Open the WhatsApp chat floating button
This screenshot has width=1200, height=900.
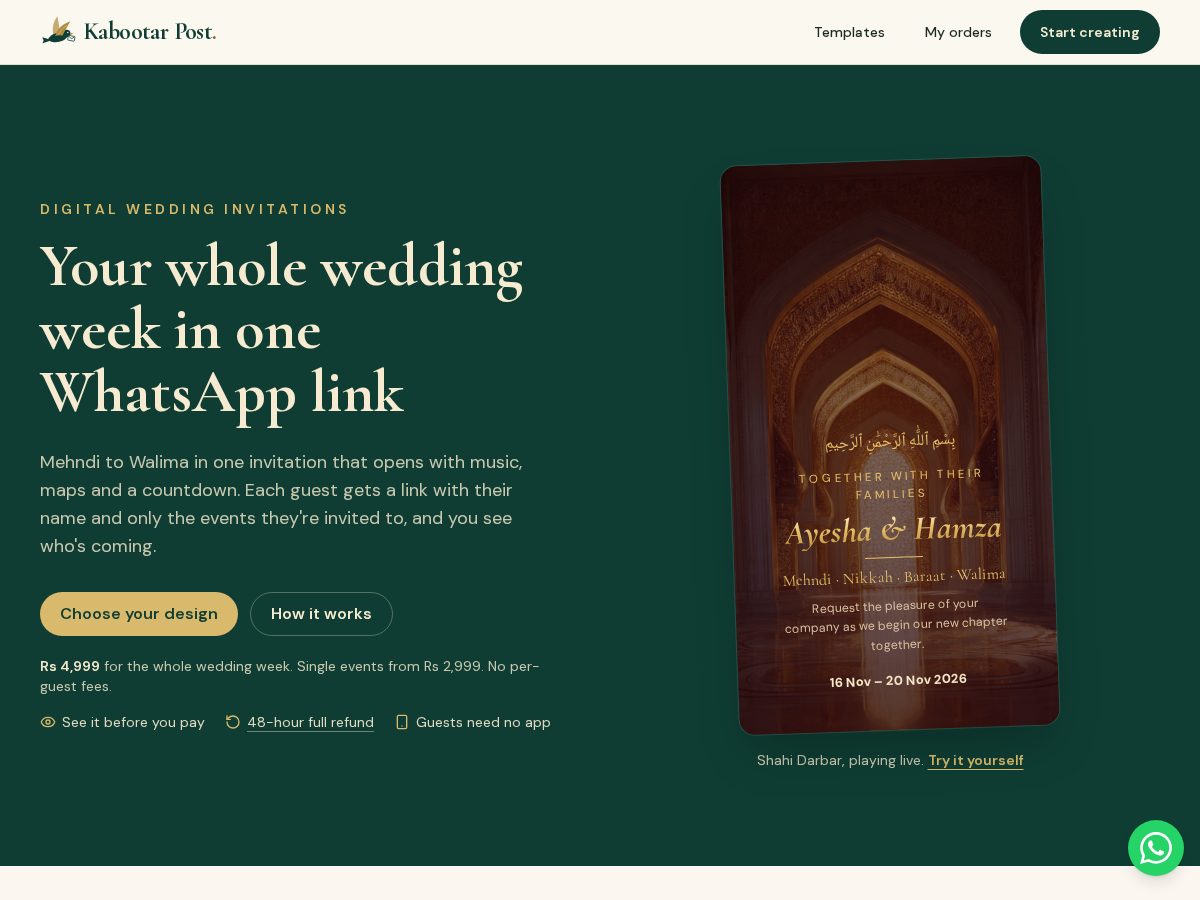1156,848
